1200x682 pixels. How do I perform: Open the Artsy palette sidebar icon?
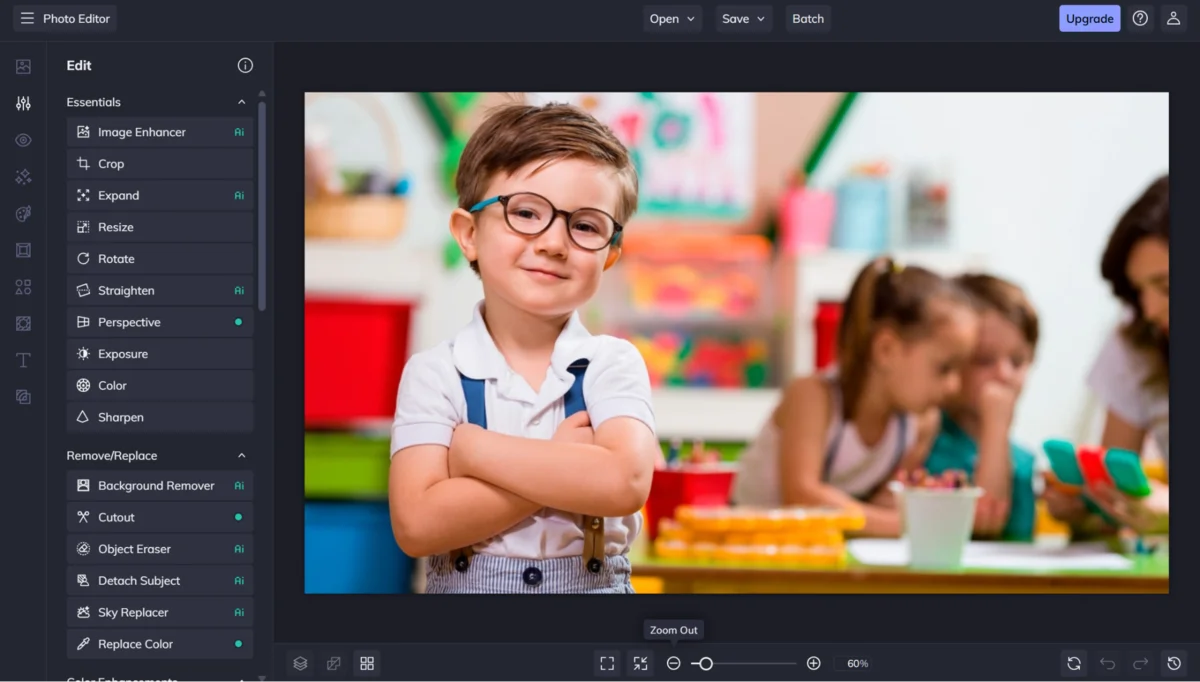coord(23,214)
